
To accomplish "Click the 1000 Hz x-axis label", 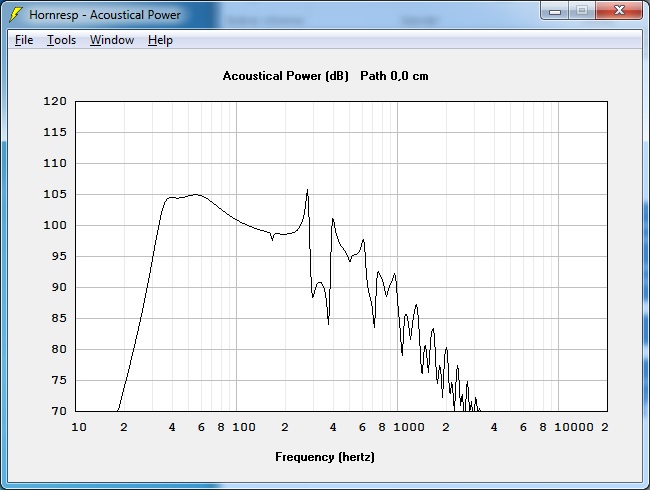I will 409,427.
